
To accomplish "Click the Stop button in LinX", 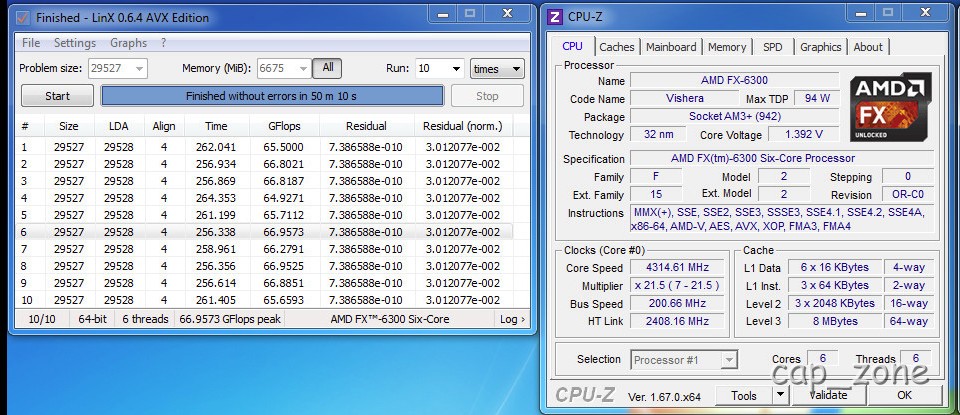I will tap(487, 96).
